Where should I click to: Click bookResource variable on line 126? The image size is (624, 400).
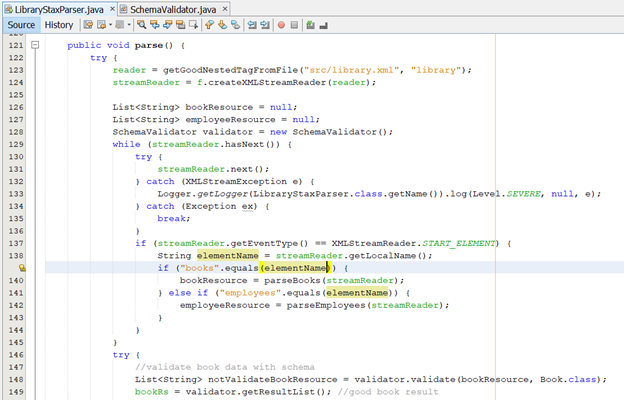(219, 107)
